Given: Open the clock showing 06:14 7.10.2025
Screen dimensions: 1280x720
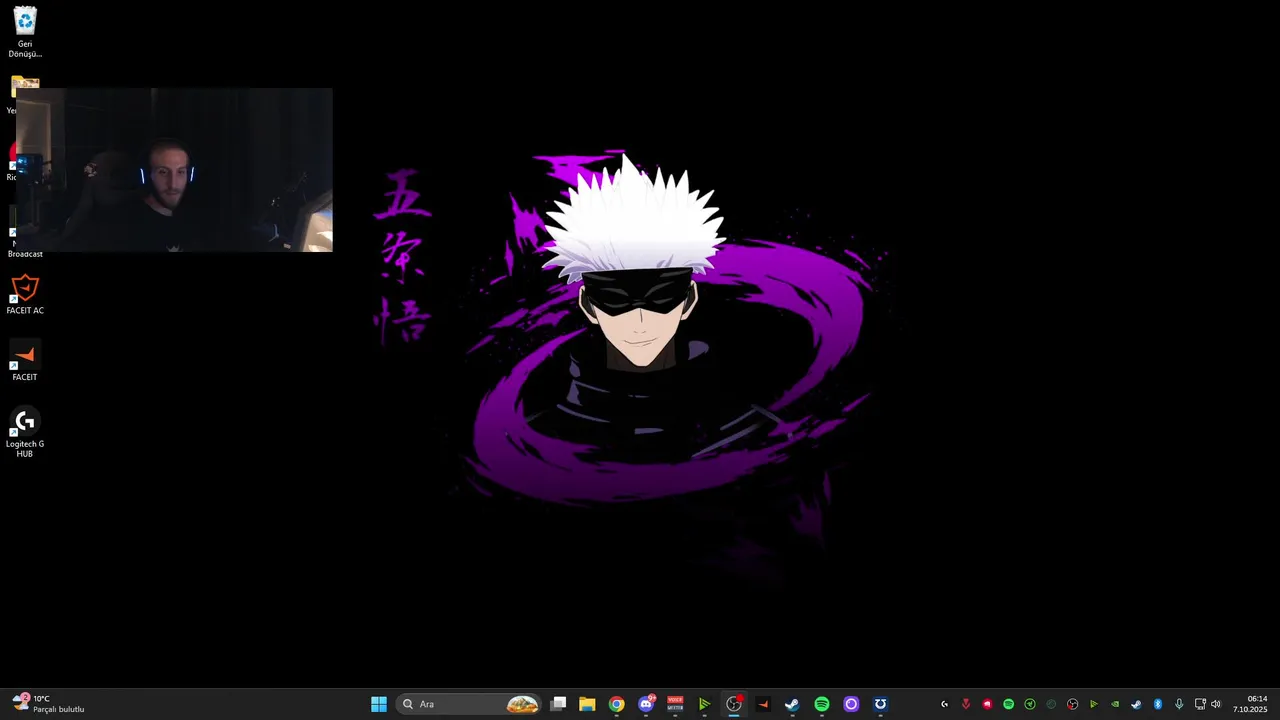Looking at the screenshot, I should coord(1250,704).
